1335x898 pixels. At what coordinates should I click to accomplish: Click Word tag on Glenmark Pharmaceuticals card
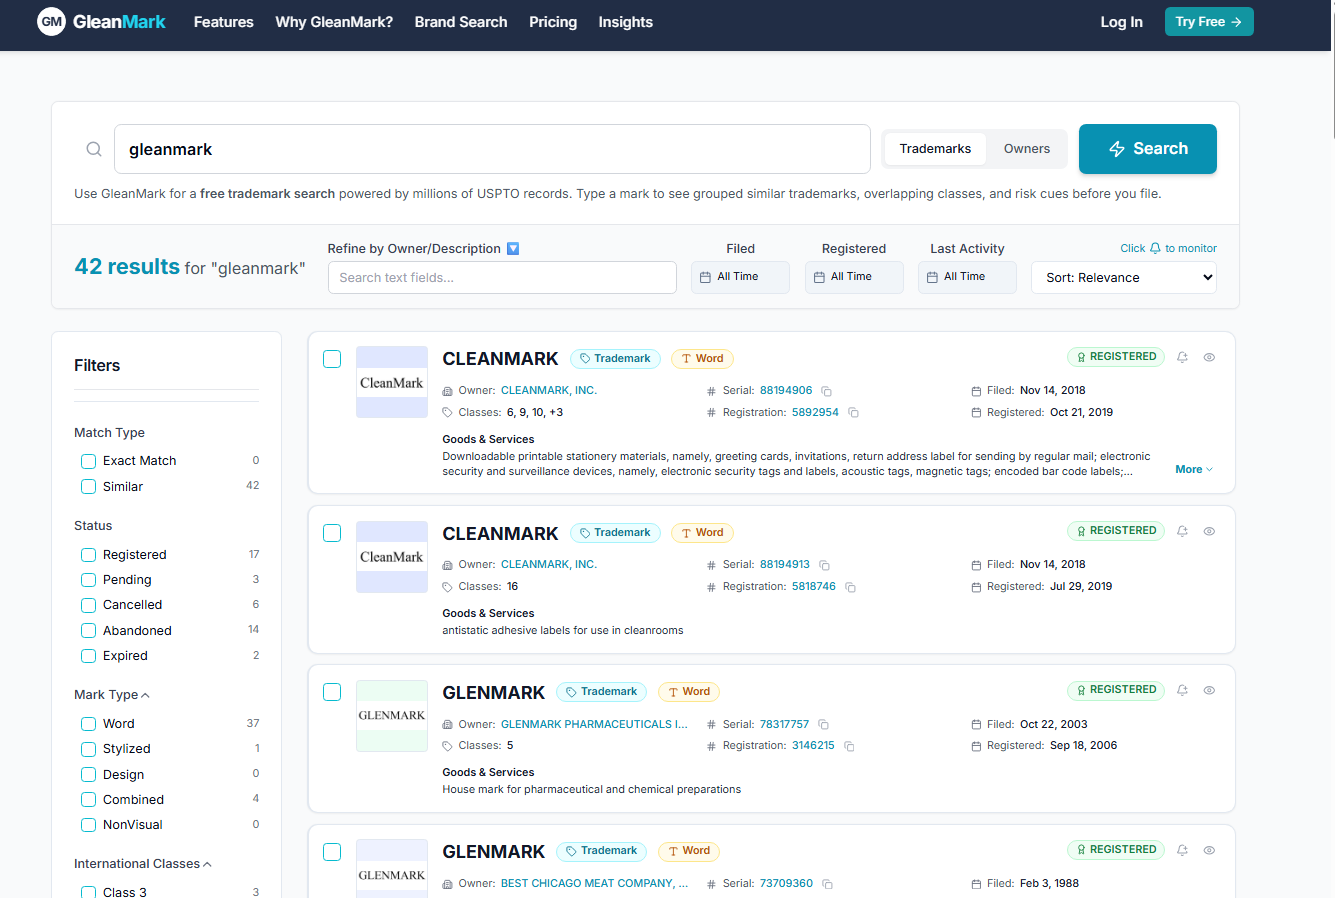[x=689, y=692]
